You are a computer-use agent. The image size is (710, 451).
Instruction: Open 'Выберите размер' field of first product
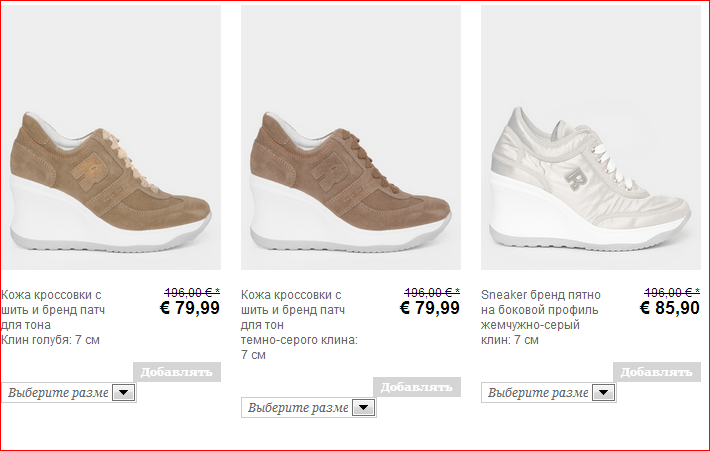tap(69, 393)
